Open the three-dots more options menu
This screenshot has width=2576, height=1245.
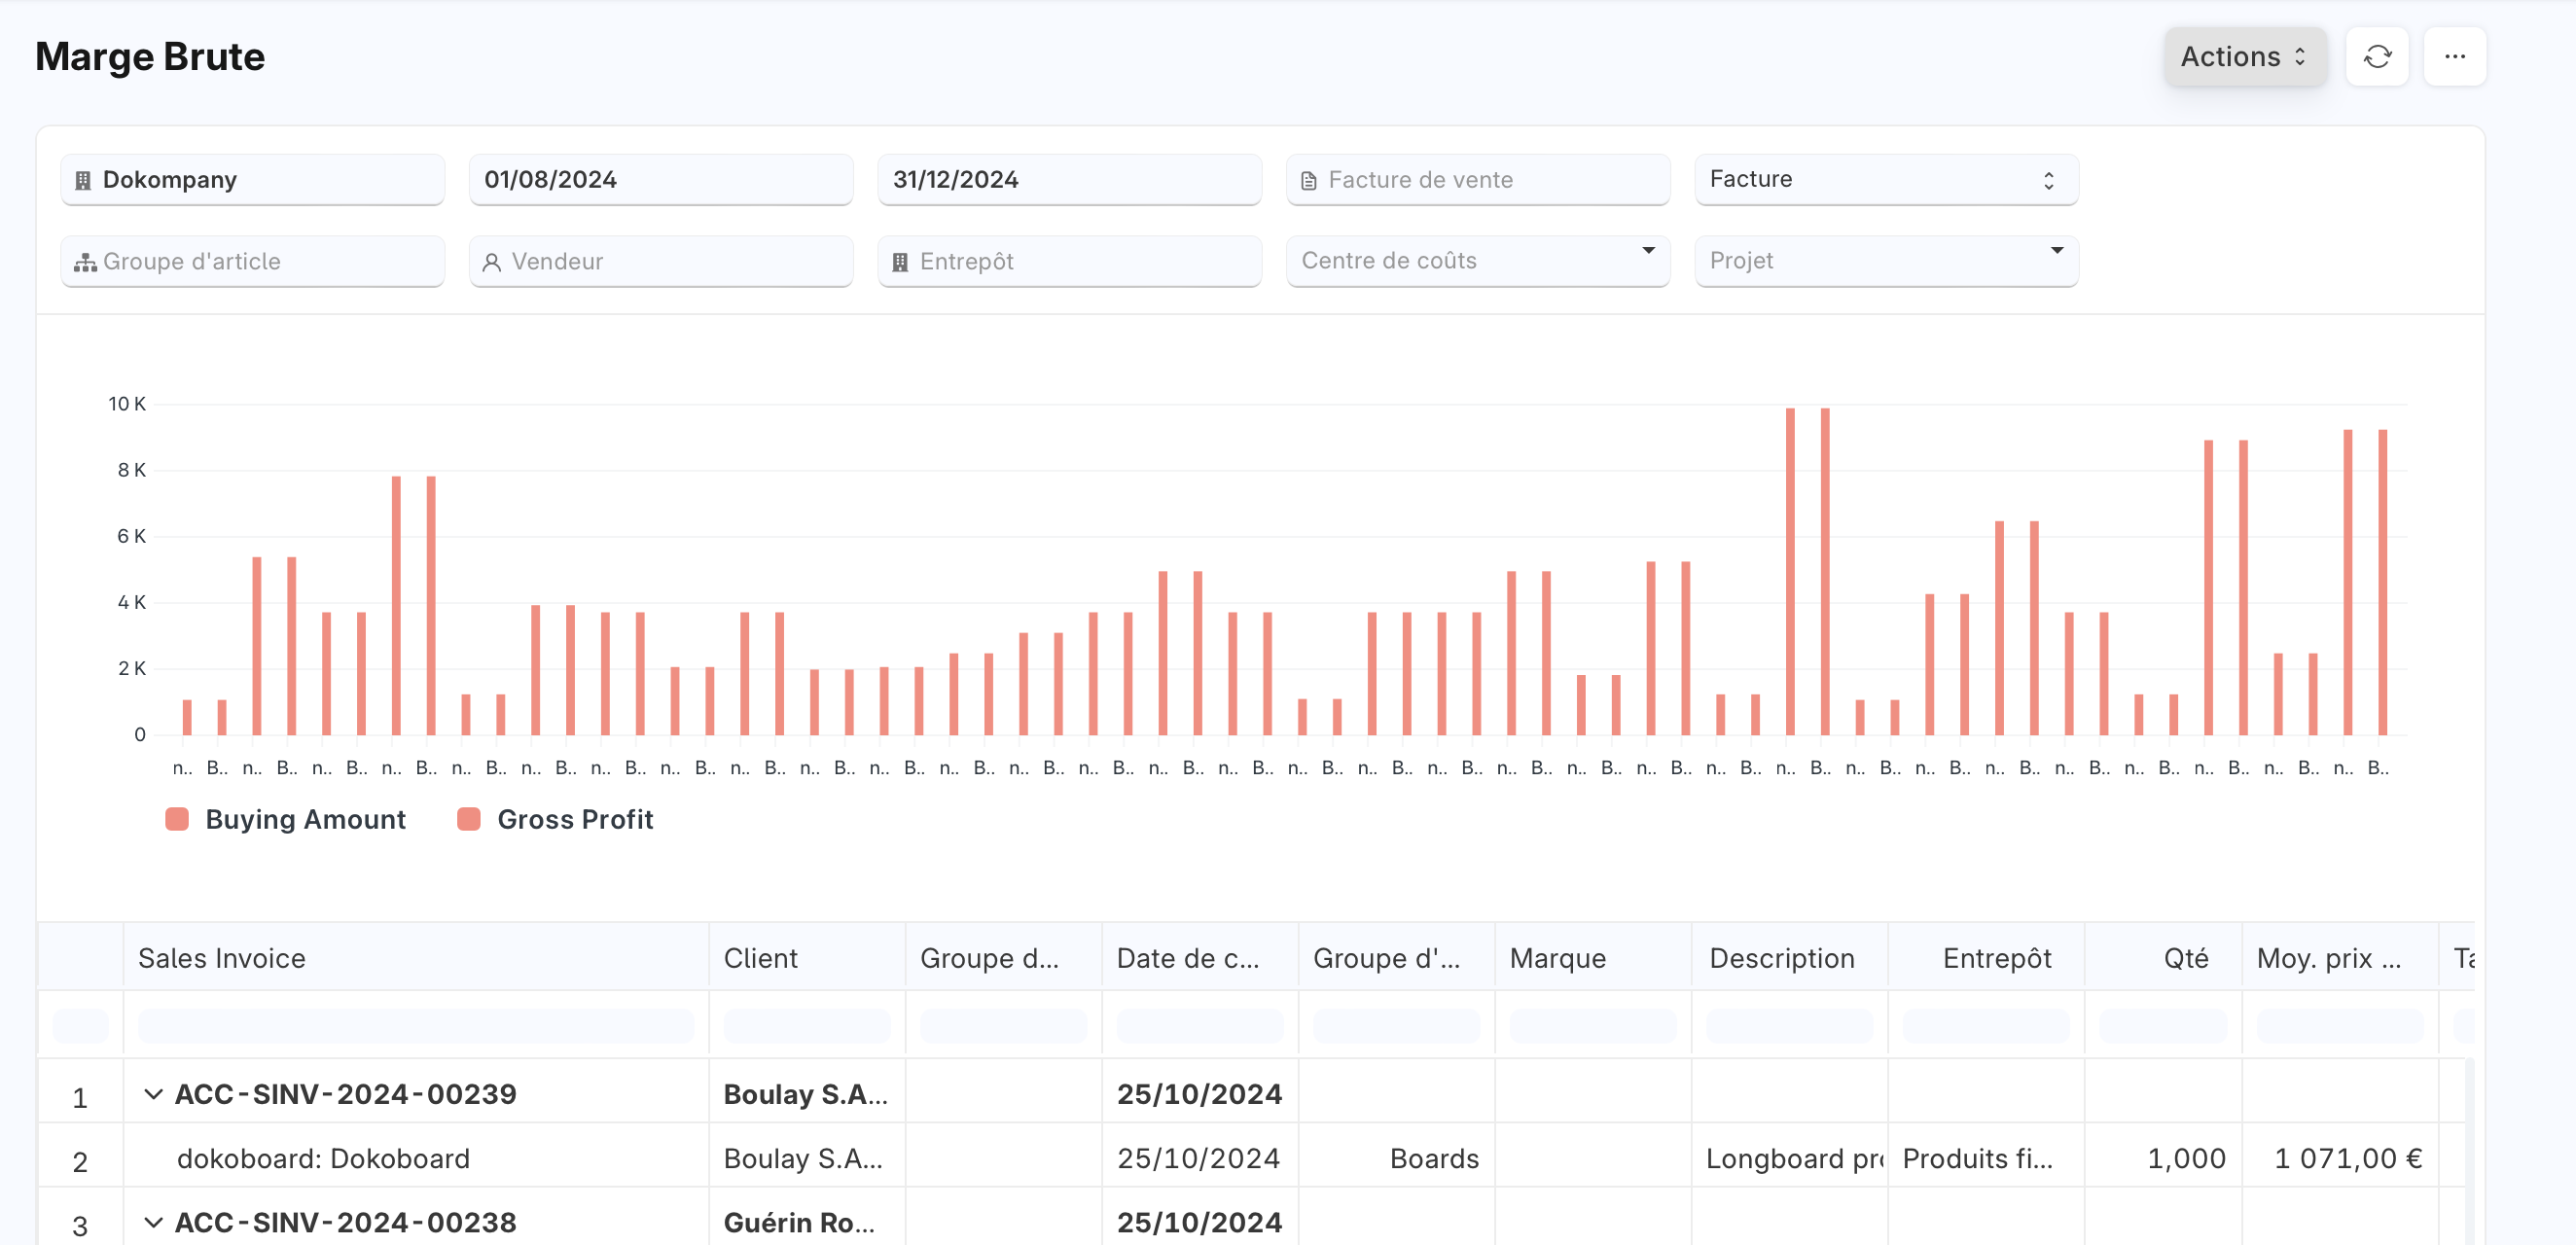[x=2454, y=57]
